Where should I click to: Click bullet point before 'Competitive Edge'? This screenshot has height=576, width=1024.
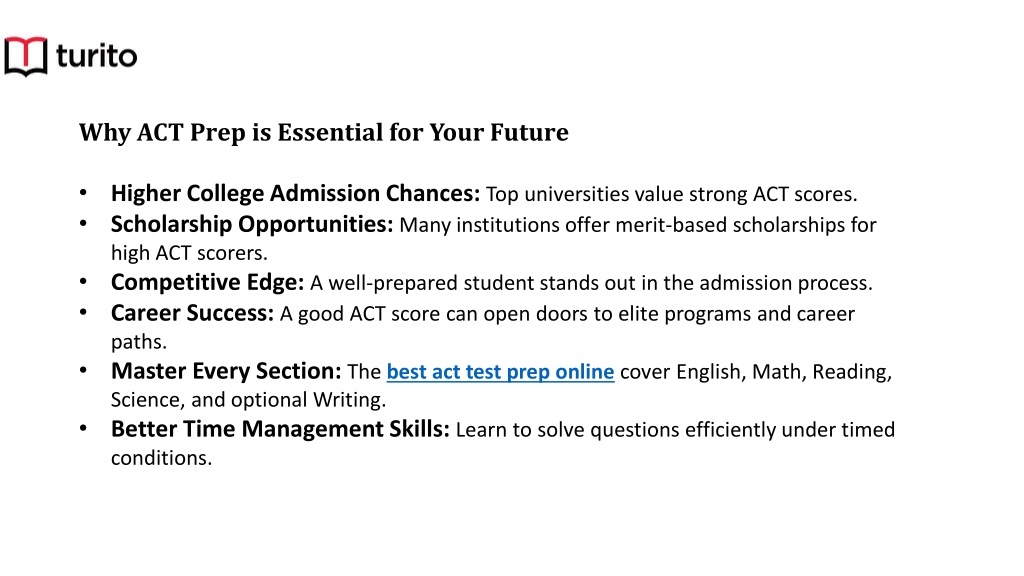tap(83, 281)
